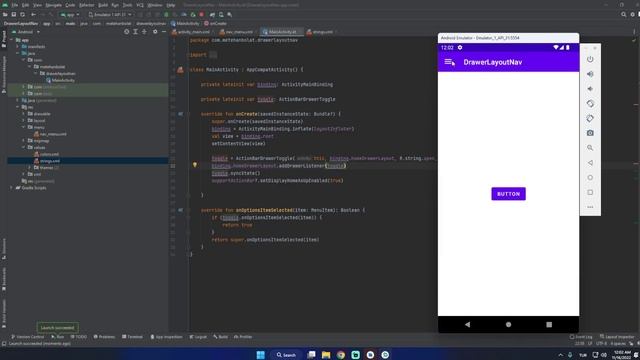Open Chrome from the taskbar

coord(341,355)
